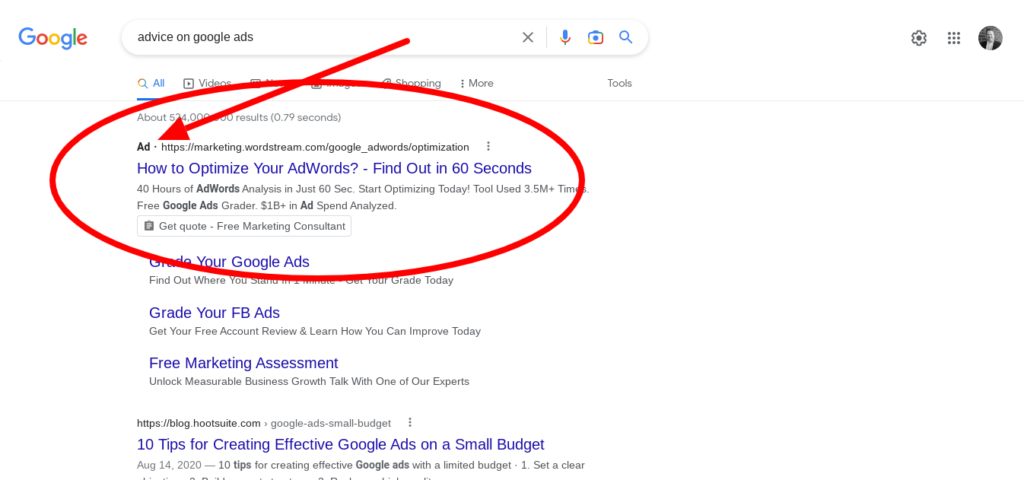The height and width of the screenshot is (480, 1024).
Task: Click the 'About 524,000,000 results' text
Action: (x=239, y=118)
